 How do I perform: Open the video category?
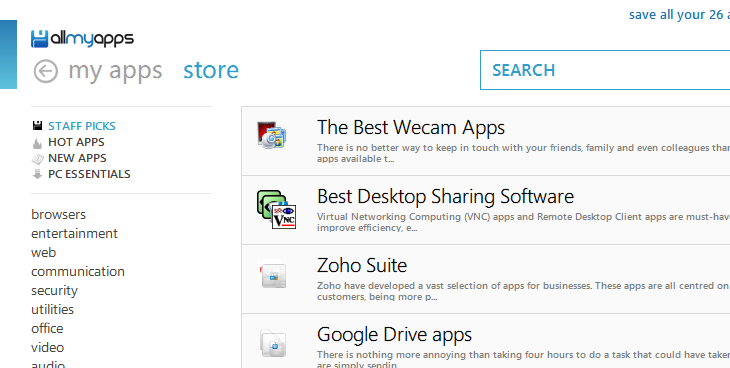[47, 348]
